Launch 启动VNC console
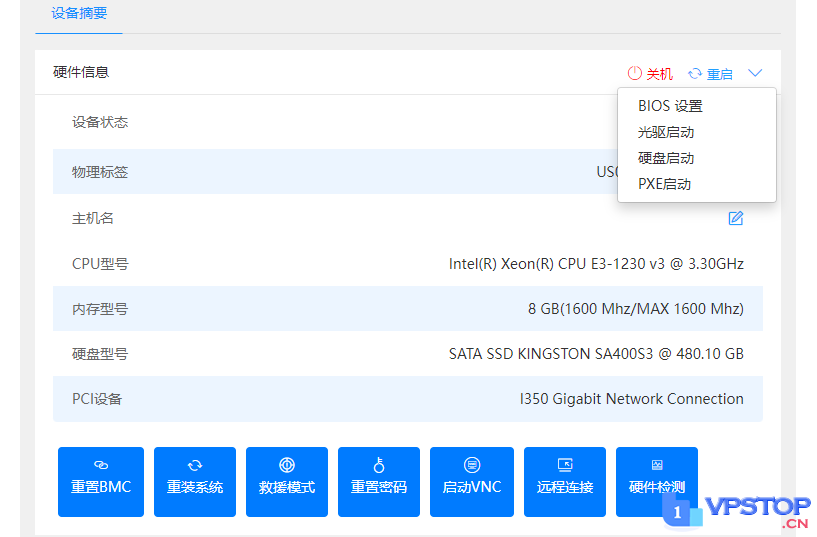The width and height of the screenshot is (817, 537). click(x=472, y=482)
